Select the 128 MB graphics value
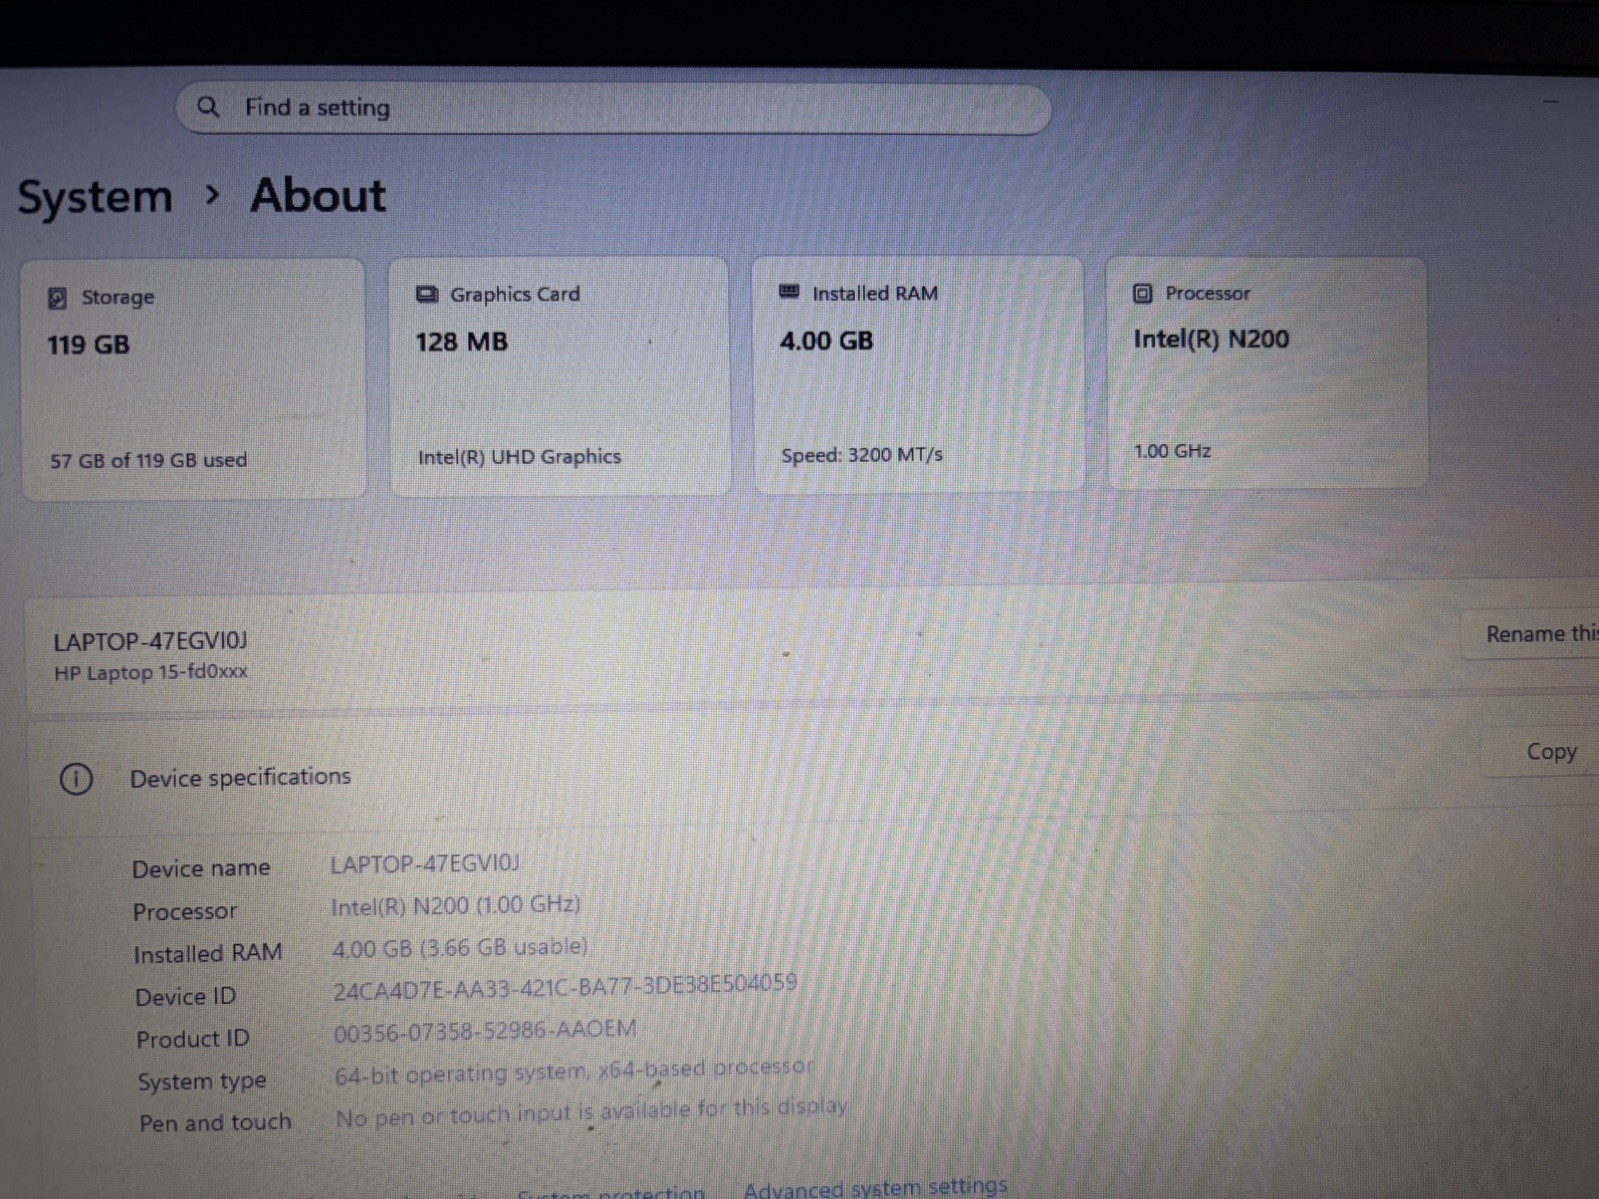Screen dimensions: 1599x1199 [461, 342]
